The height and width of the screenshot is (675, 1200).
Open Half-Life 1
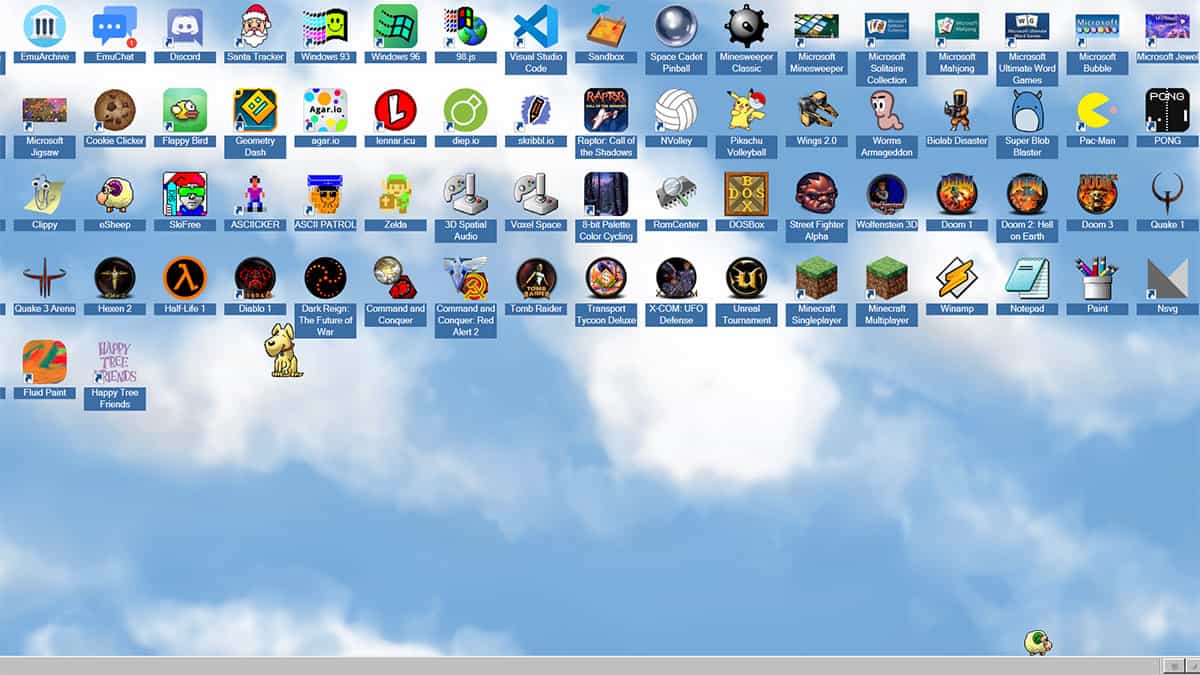(x=185, y=280)
